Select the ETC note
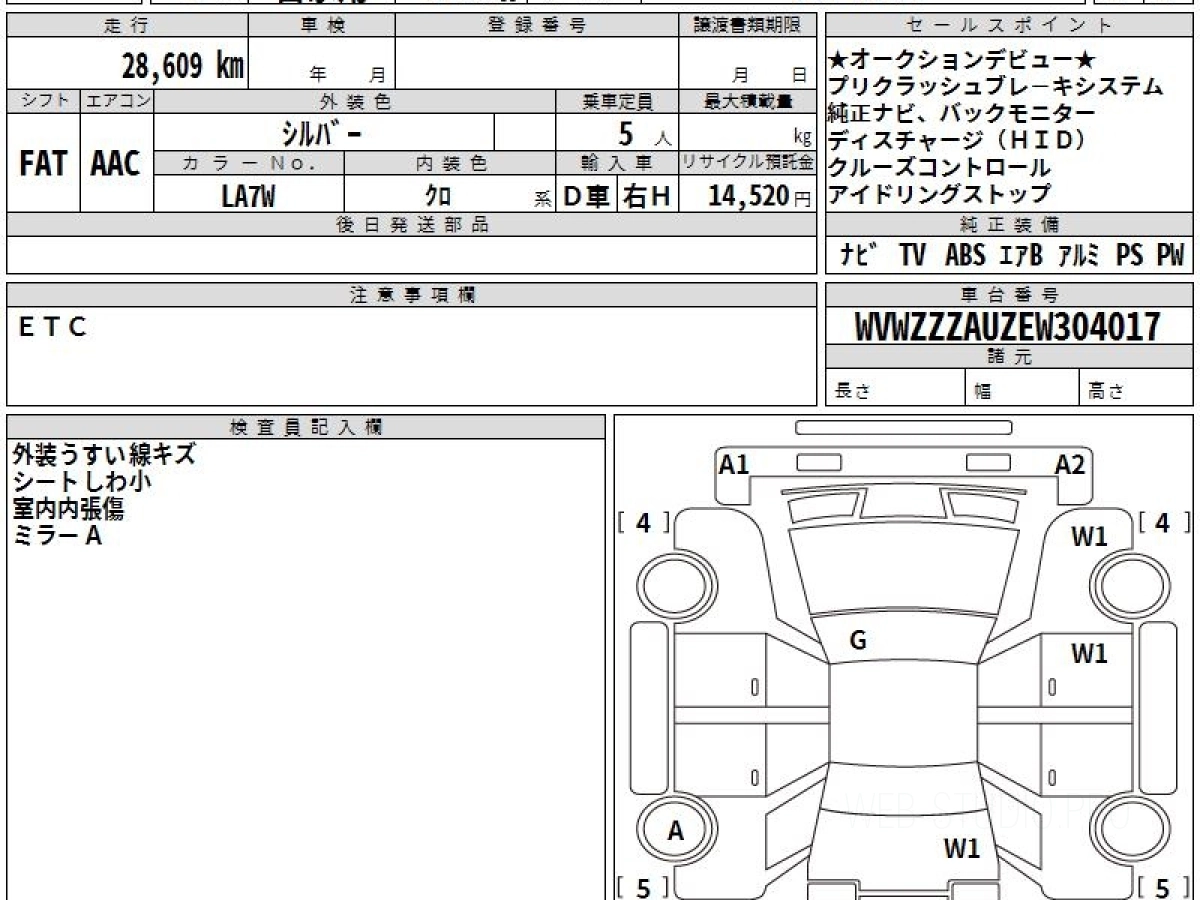The height and width of the screenshot is (900, 1200). point(53,326)
